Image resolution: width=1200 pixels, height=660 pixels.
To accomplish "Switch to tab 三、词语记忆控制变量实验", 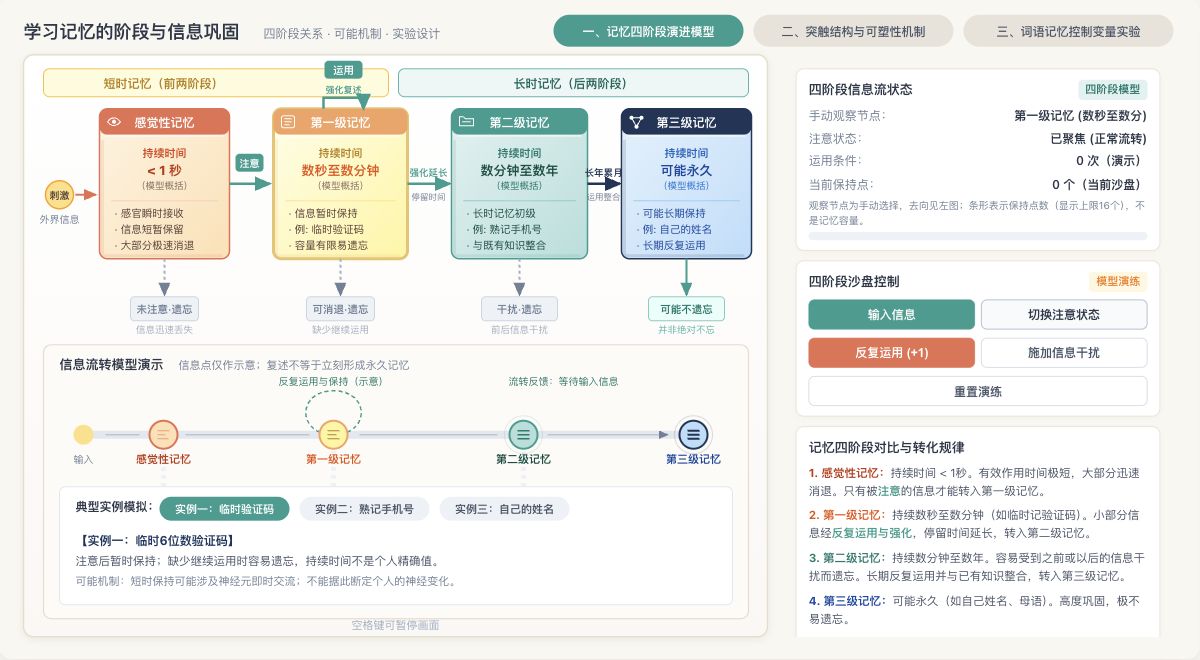I will pos(1068,31).
